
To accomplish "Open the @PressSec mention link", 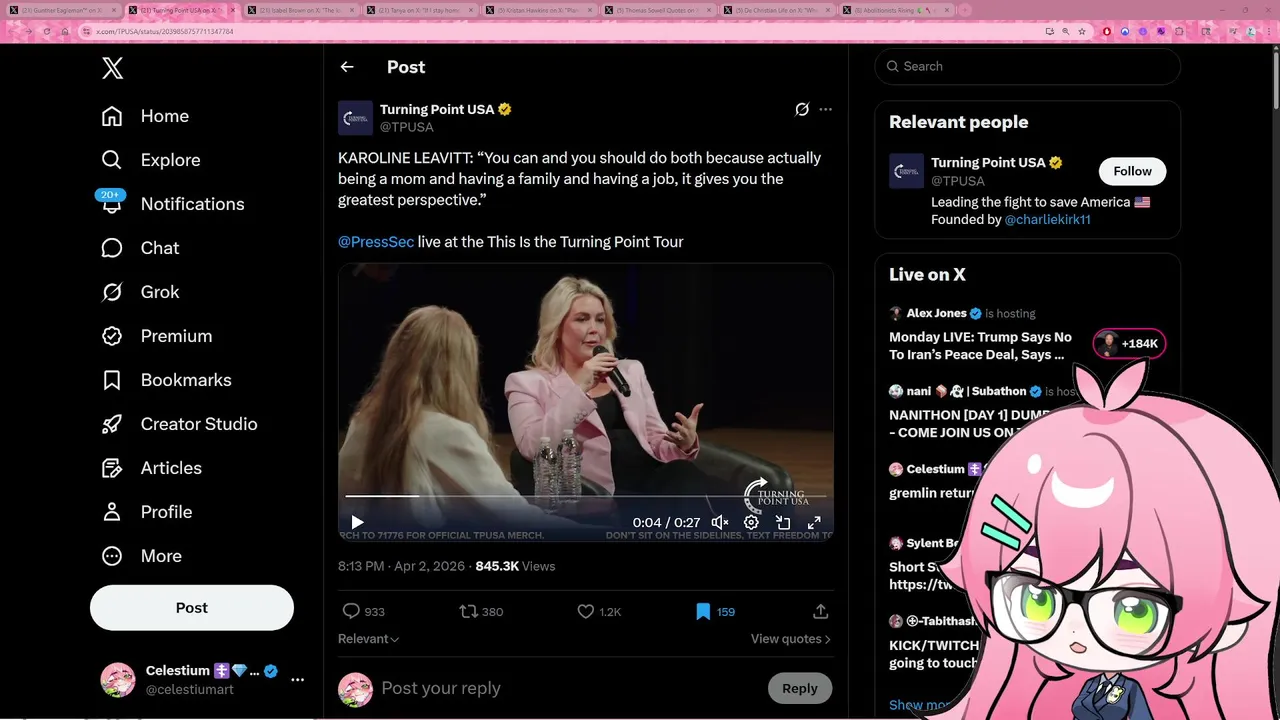I will click(376, 241).
